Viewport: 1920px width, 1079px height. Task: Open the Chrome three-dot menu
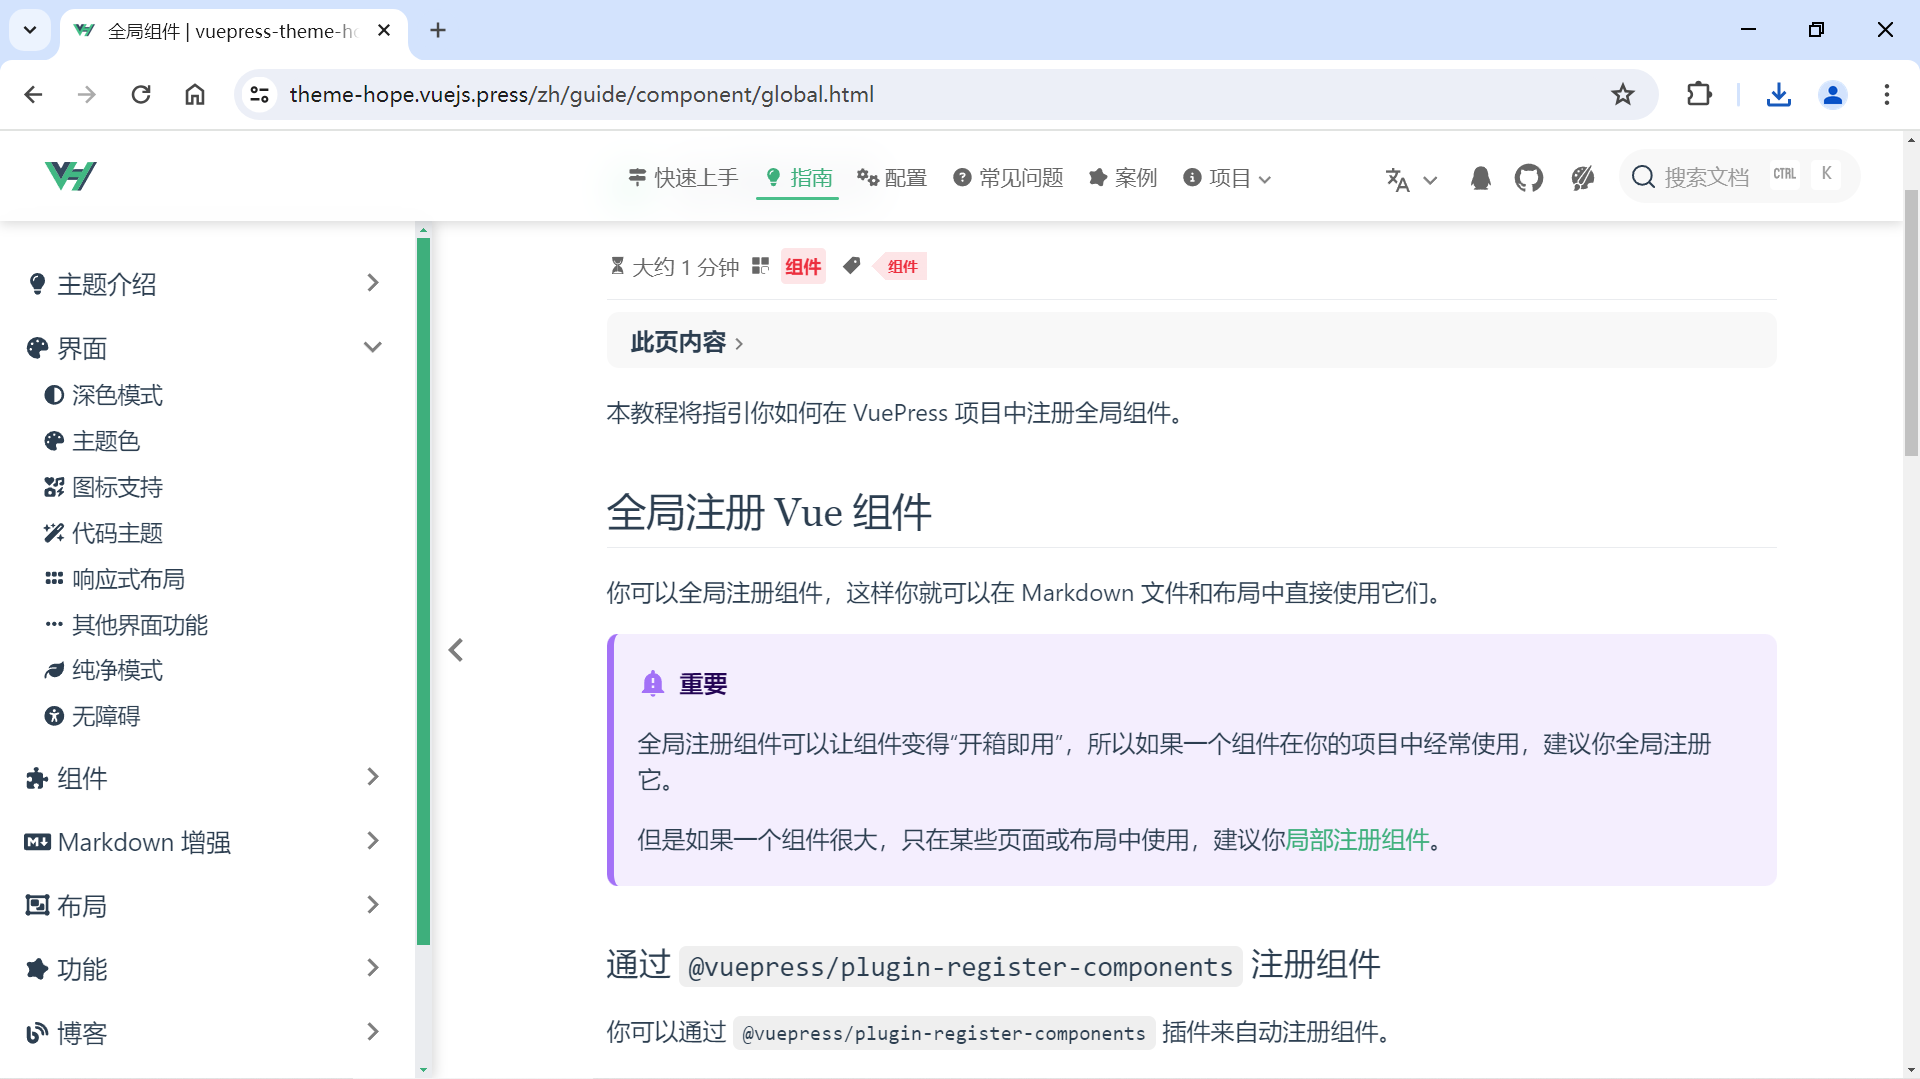tap(1887, 94)
